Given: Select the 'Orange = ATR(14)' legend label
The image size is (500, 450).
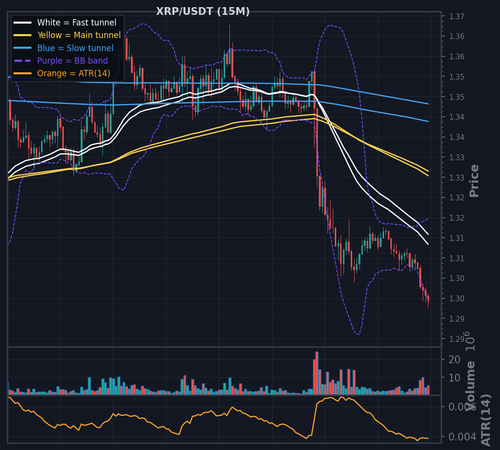Looking at the screenshot, I should pos(74,73).
